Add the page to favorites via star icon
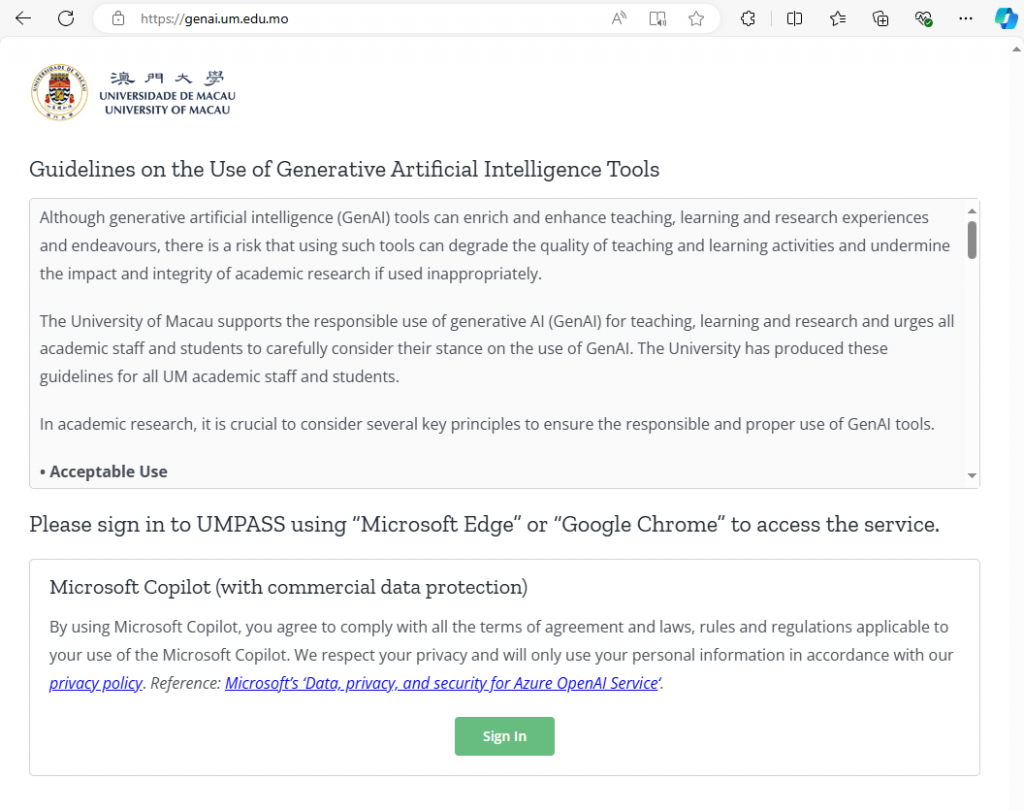Image resolution: width=1024 pixels, height=811 pixels. tap(696, 18)
